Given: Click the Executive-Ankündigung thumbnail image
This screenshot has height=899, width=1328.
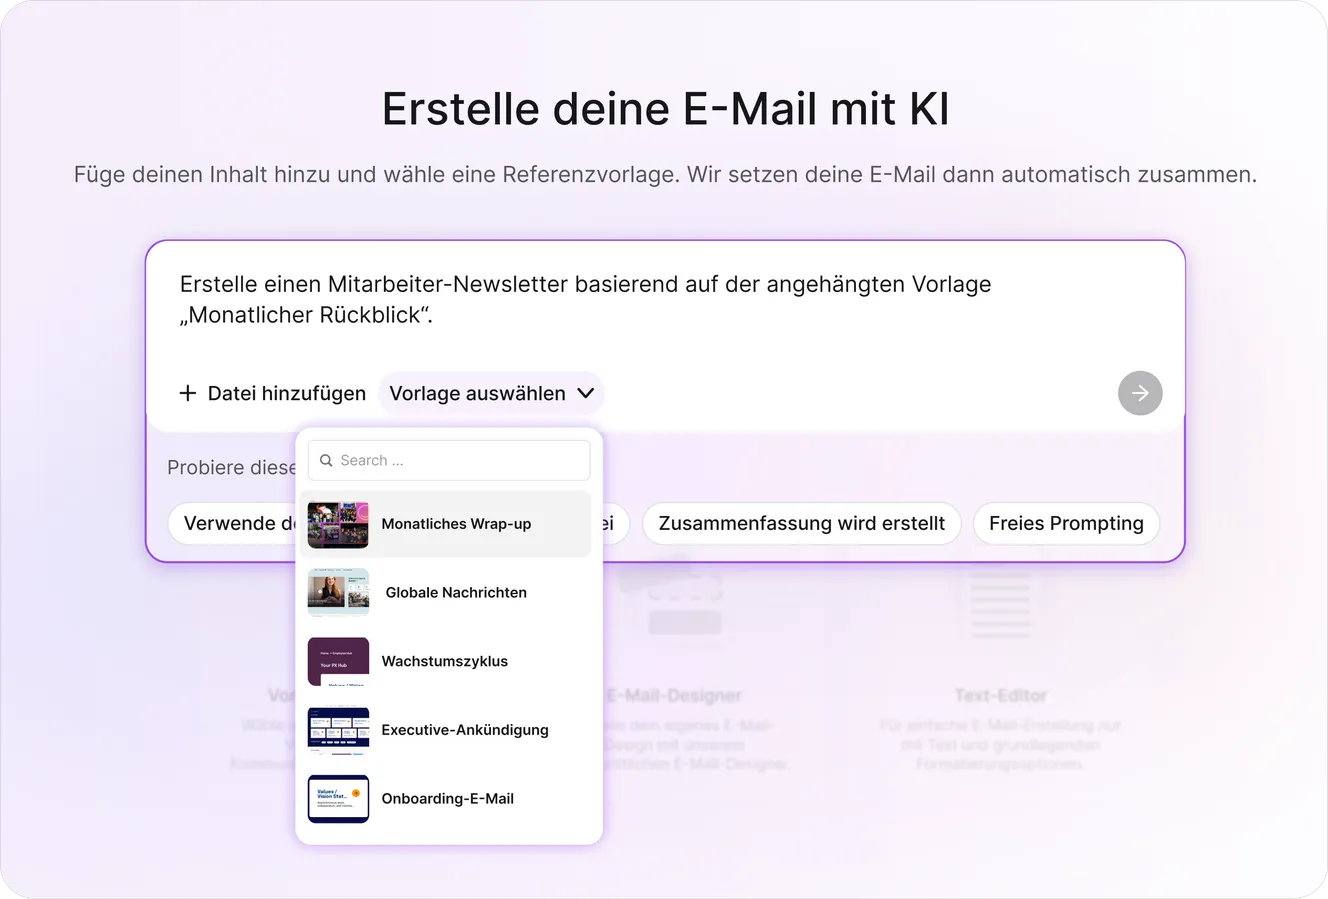Looking at the screenshot, I should tap(338, 730).
